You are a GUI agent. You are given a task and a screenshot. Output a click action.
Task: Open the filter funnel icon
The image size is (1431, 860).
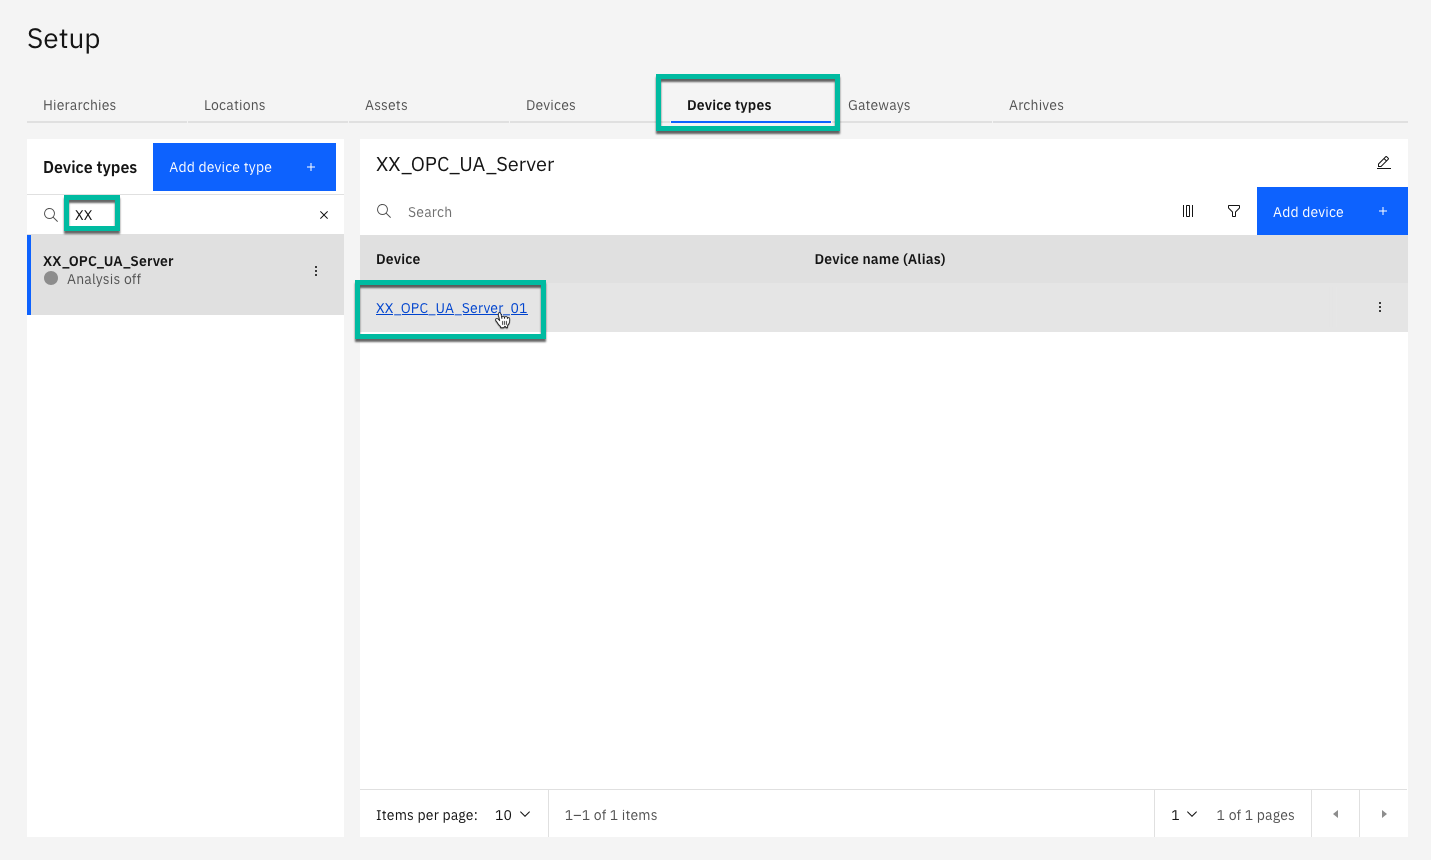[x=1234, y=211]
